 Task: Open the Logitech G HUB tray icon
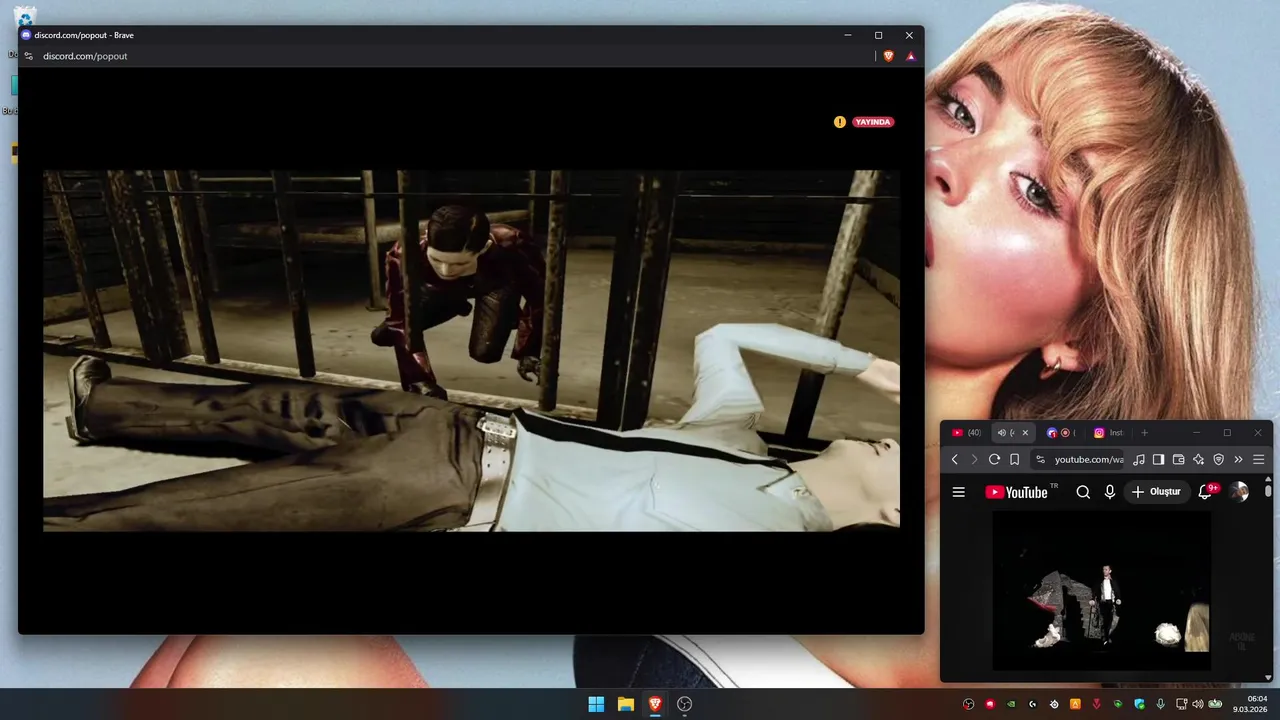pos(1033,704)
